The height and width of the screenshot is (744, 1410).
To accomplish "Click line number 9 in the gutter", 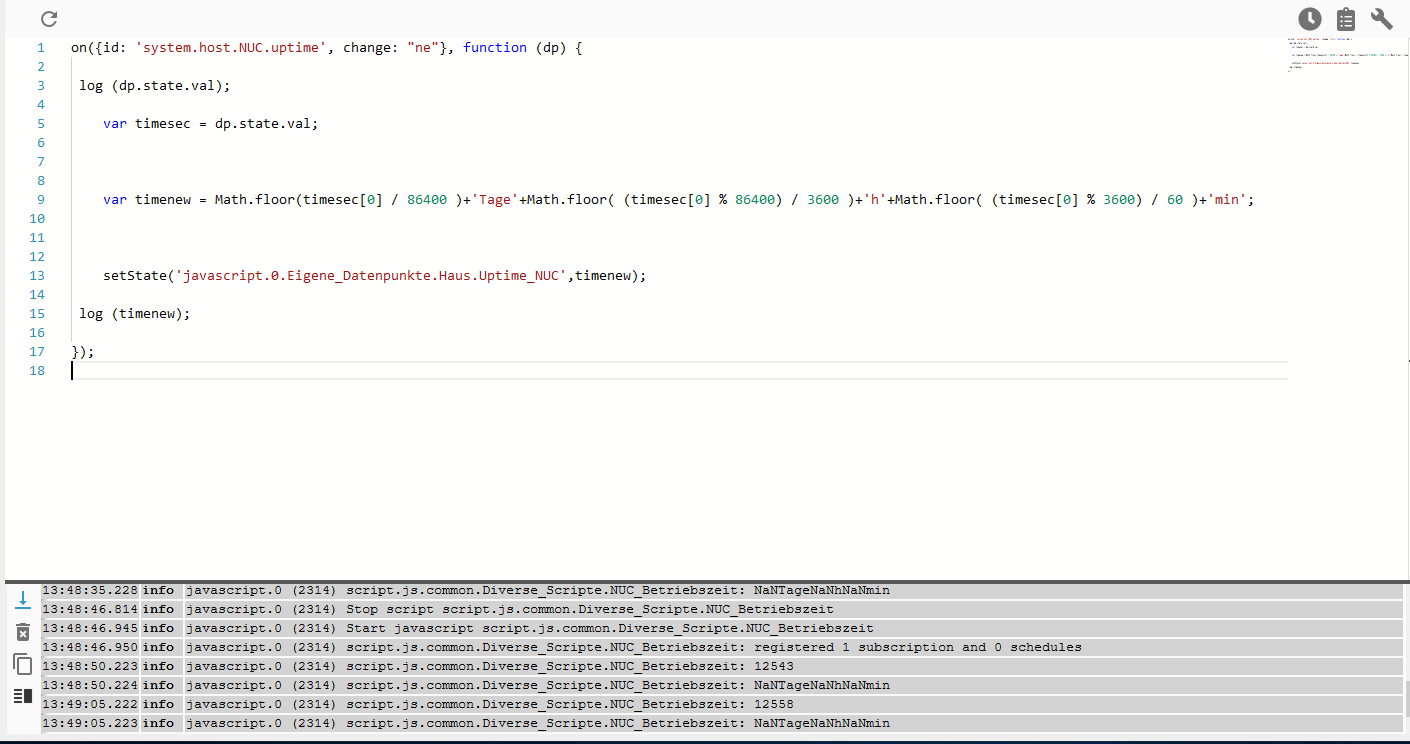I will (x=41, y=199).
